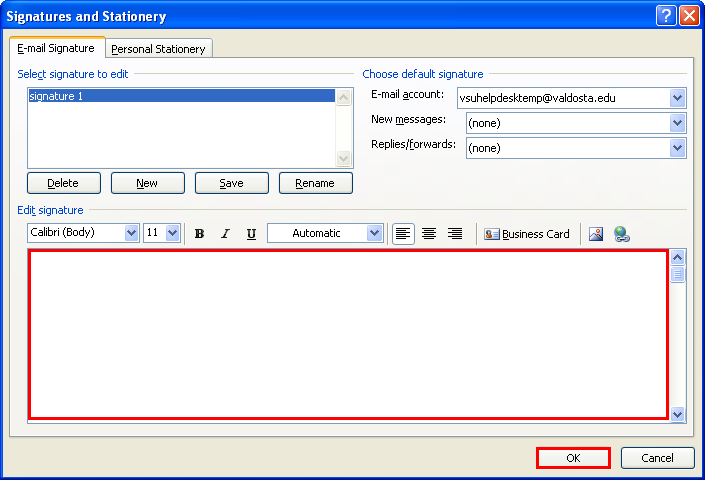Click inside the signature editing area
This screenshot has height=480, width=705.
tap(348, 335)
